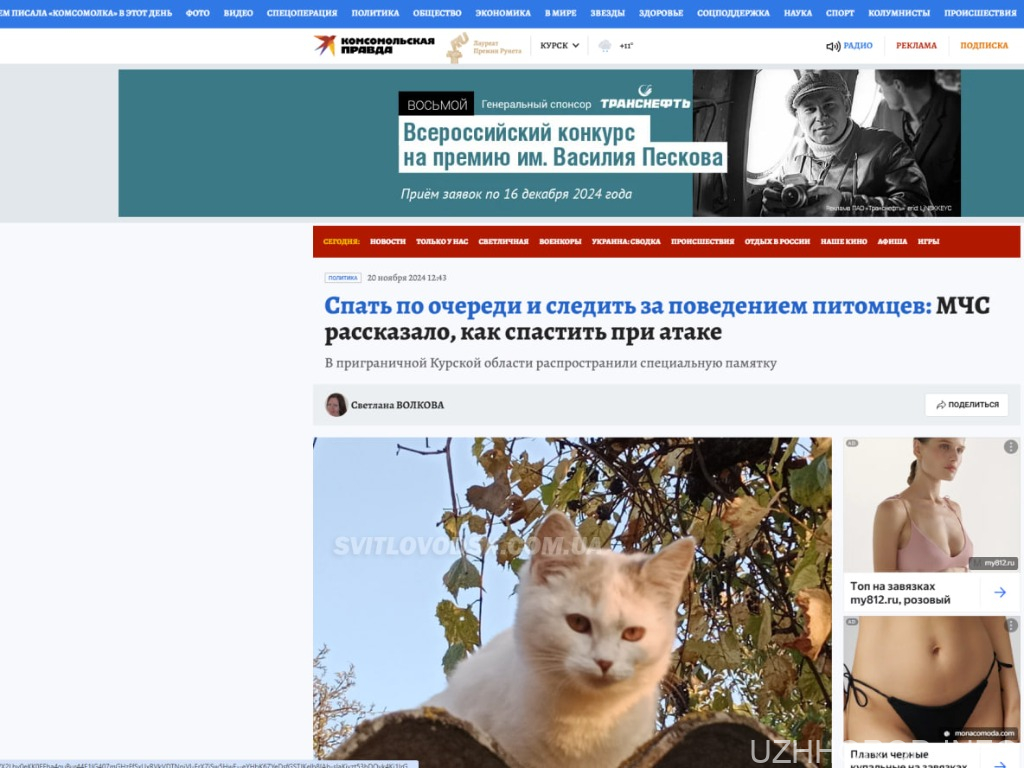1024x768 pixels.
Task: Expand the Курск region dropdown
Action: pyautogui.click(x=559, y=46)
